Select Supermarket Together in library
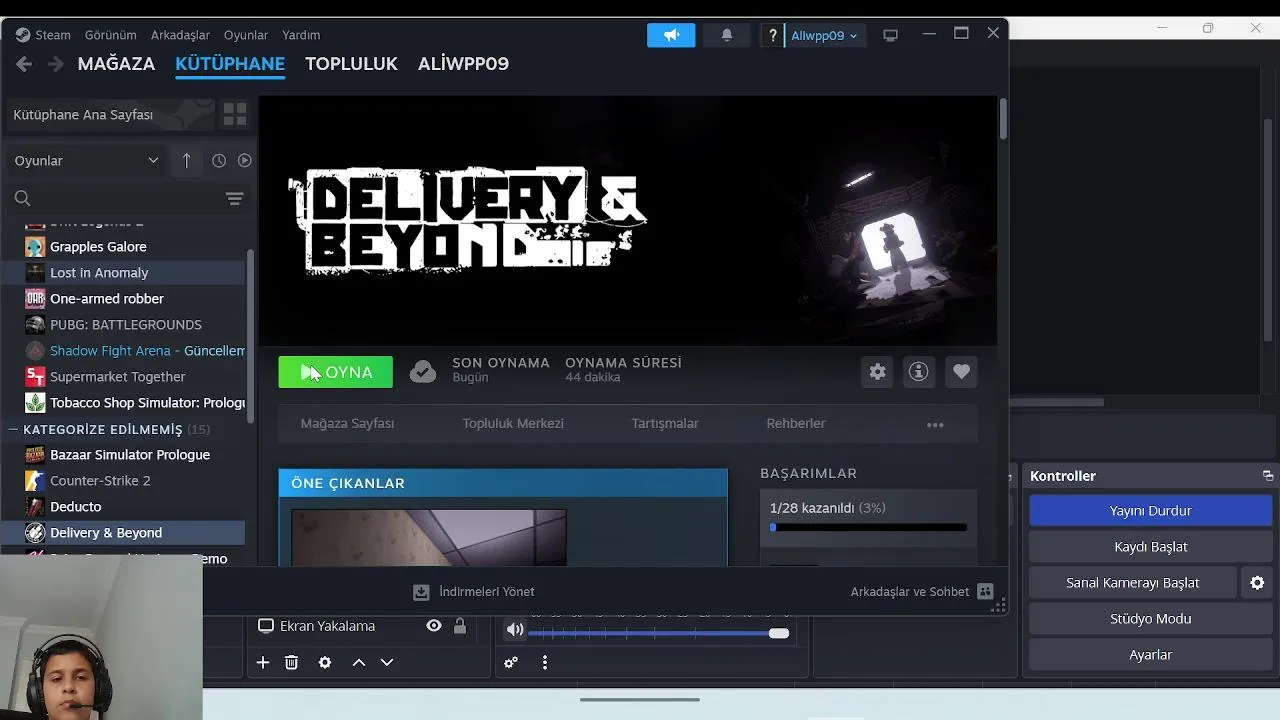 (118, 377)
